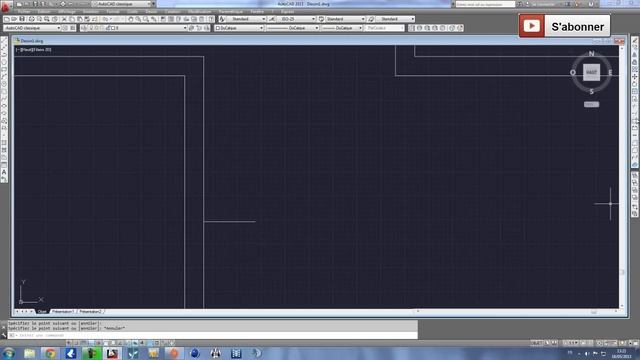This screenshot has width=640, height=360.
Task: Open the File Explorer folder on taskbar
Action: [x=29, y=353]
